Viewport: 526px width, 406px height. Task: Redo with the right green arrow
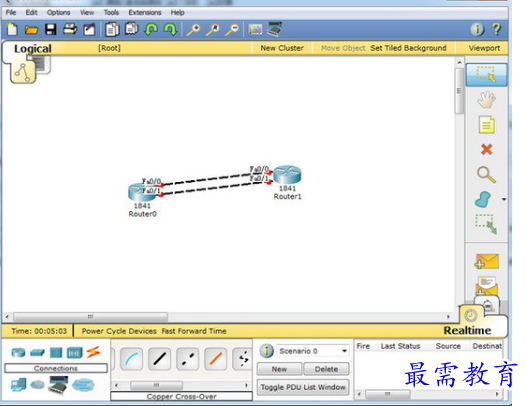tap(170, 30)
